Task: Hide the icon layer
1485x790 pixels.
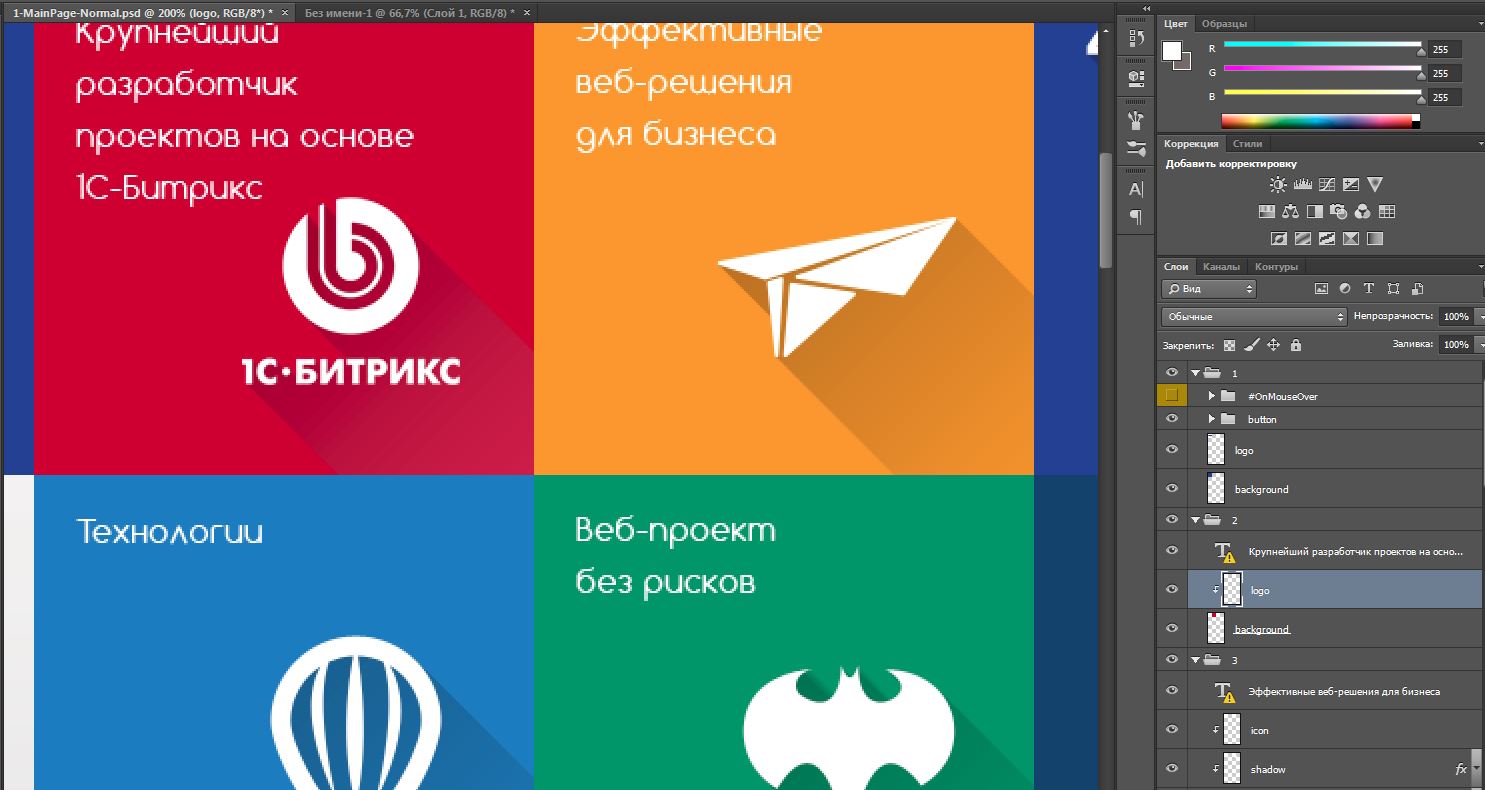Action: pos(1172,730)
